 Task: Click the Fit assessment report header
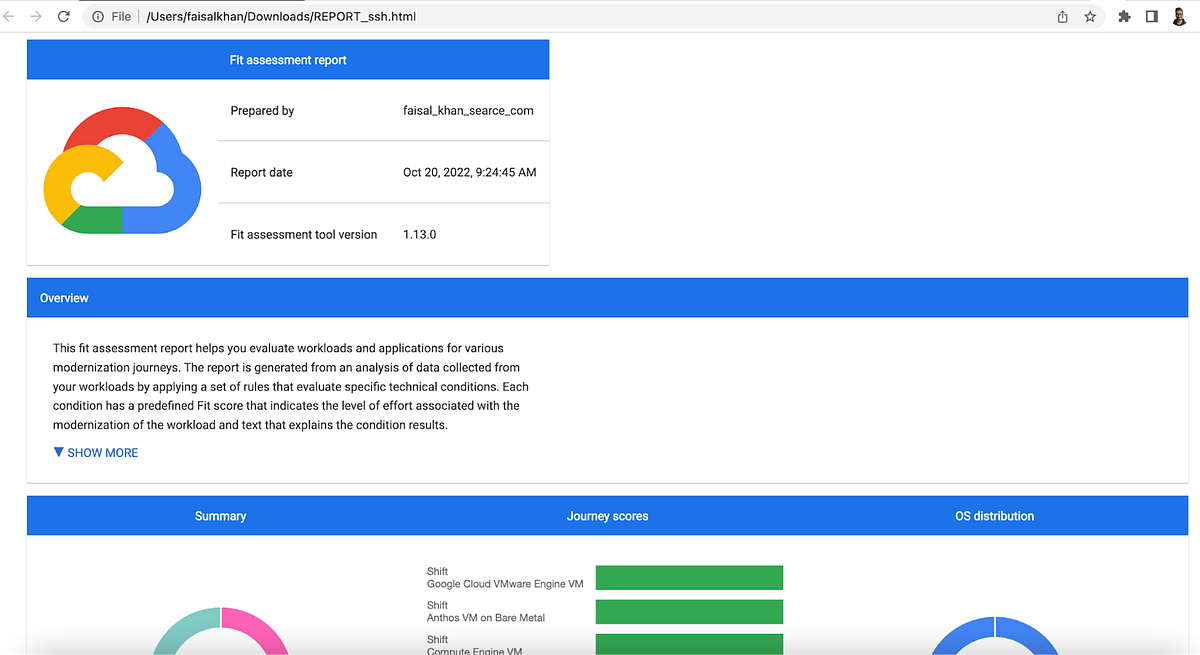click(x=288, y=59)
